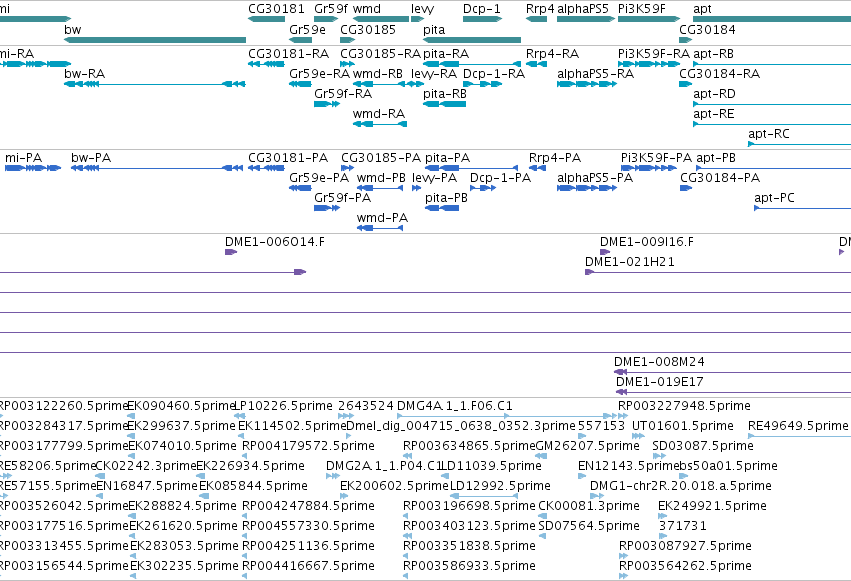851x581 pixels.
Task: Click the CG30184-PA protein label
Action: coord(720,178)
